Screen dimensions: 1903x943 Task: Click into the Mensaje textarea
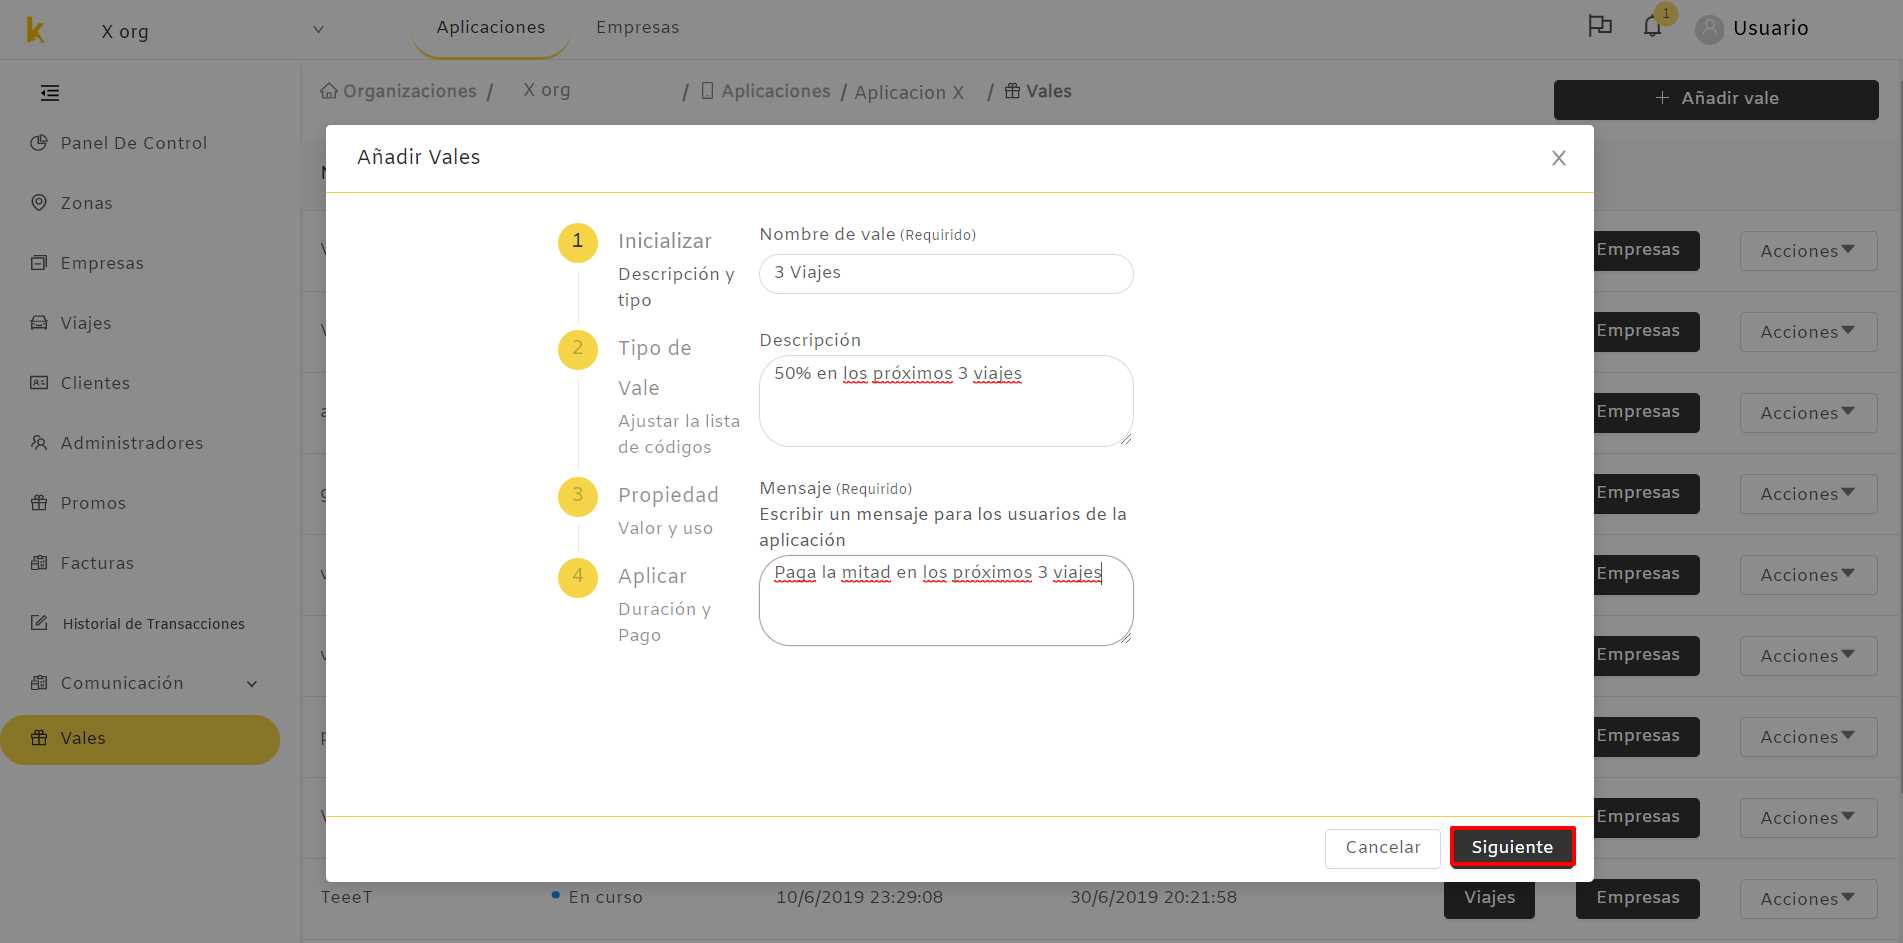point(946,600)
